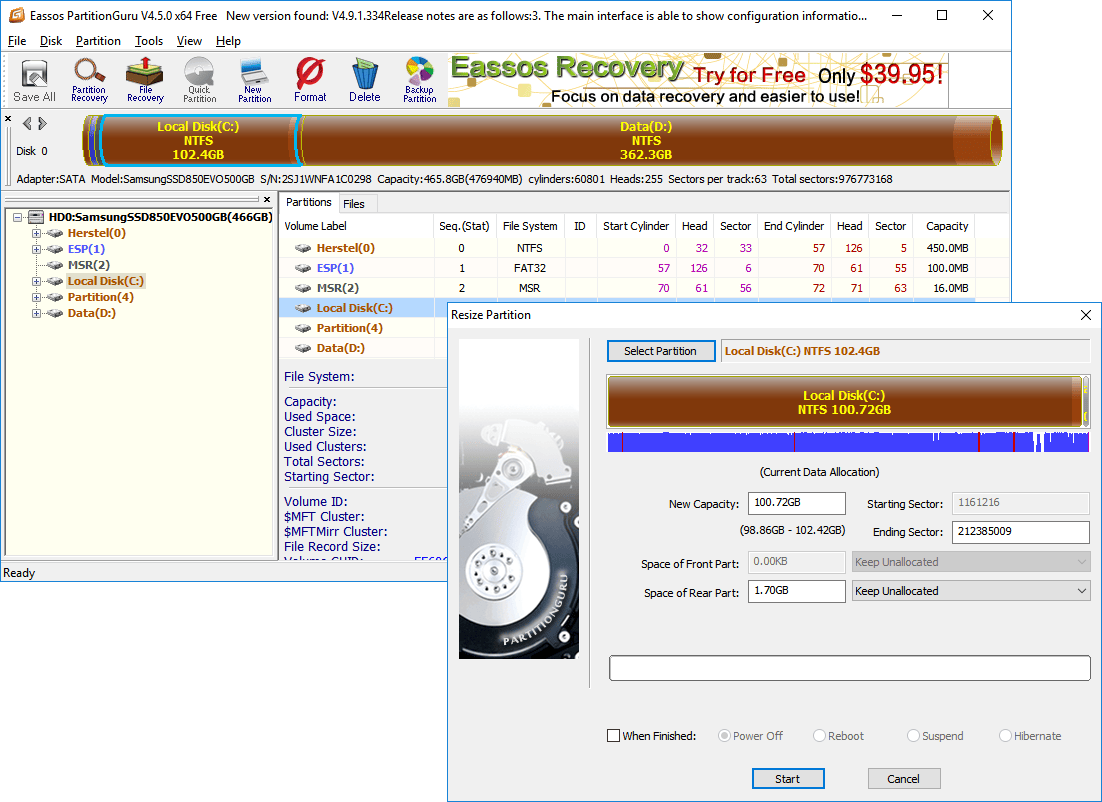The height and width of the screenshot is (802, 1102).
Task: Click the Quick Partition icon
Action: point(200,80)
